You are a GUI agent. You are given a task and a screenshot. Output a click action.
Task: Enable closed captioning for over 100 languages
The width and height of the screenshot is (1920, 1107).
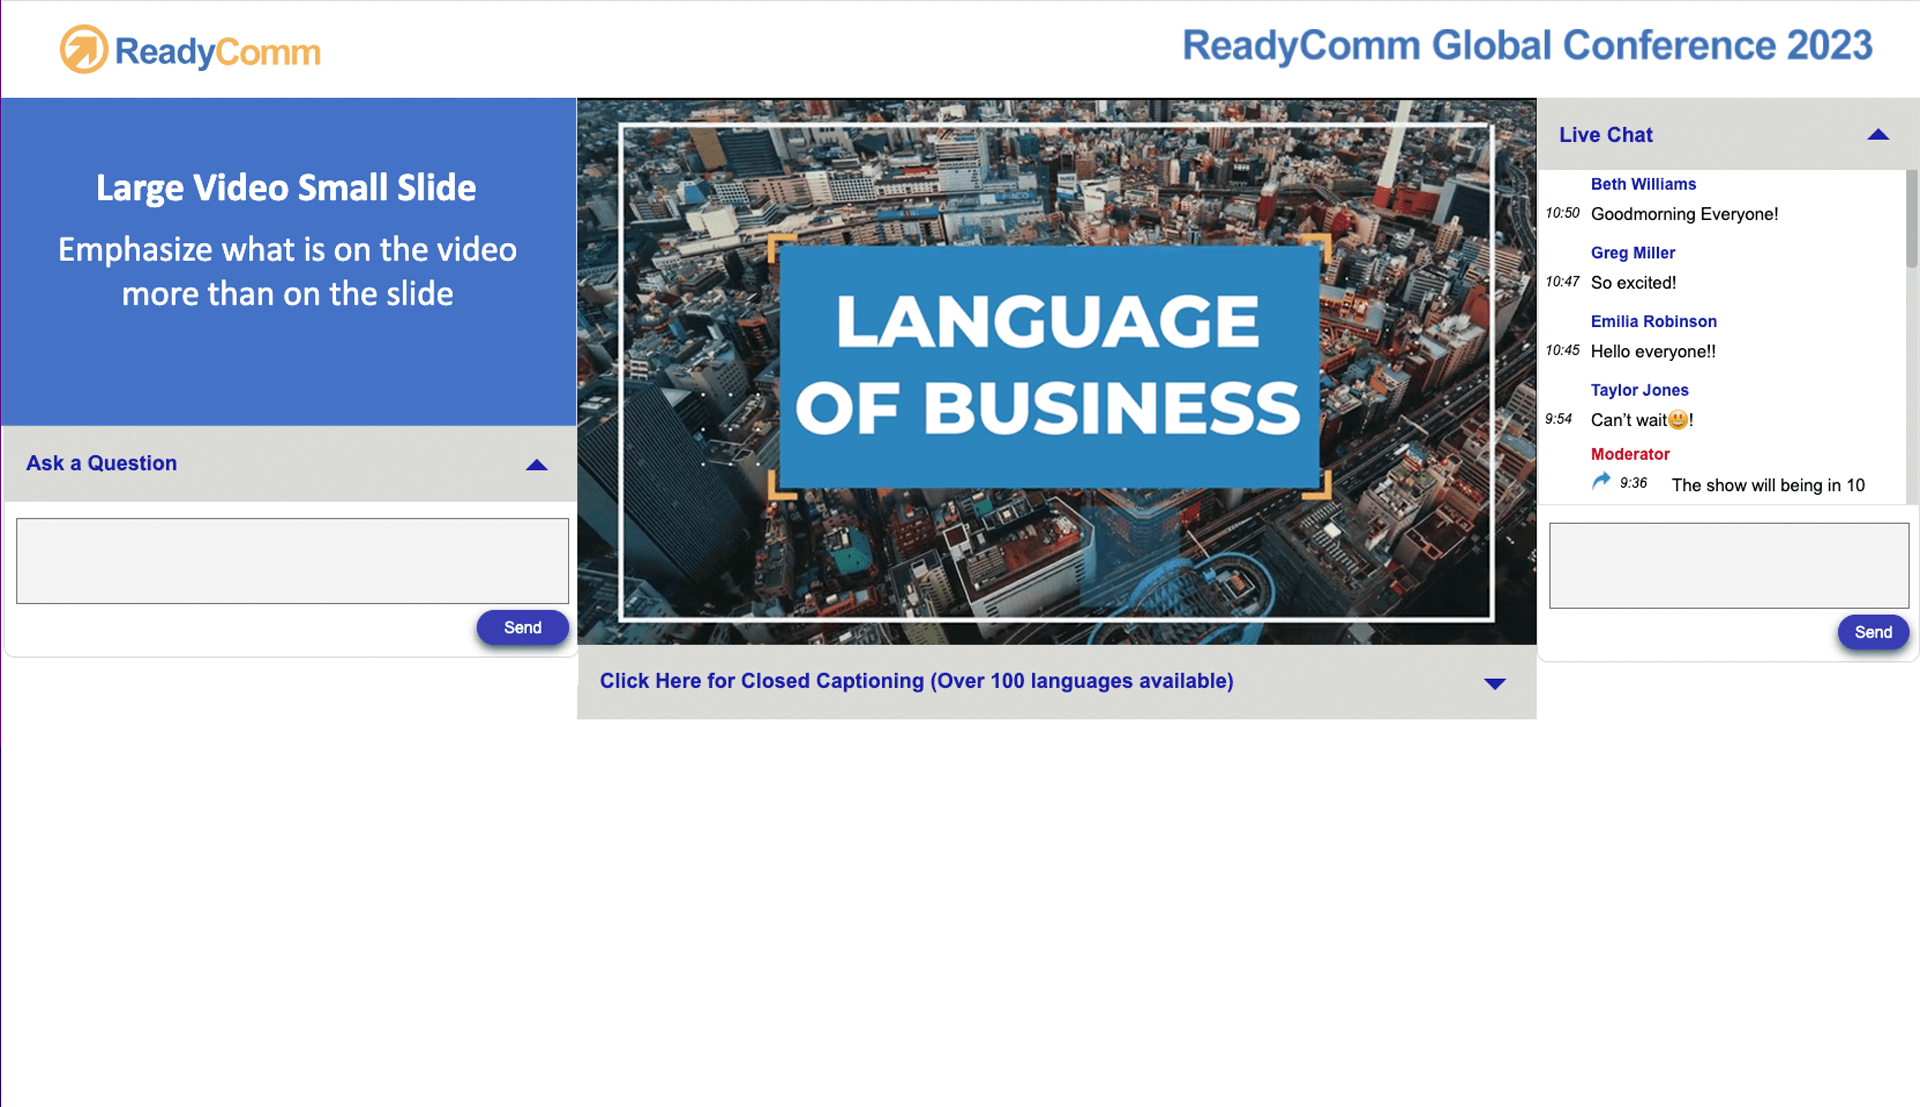pyautogui.click(x=915, y=681)
